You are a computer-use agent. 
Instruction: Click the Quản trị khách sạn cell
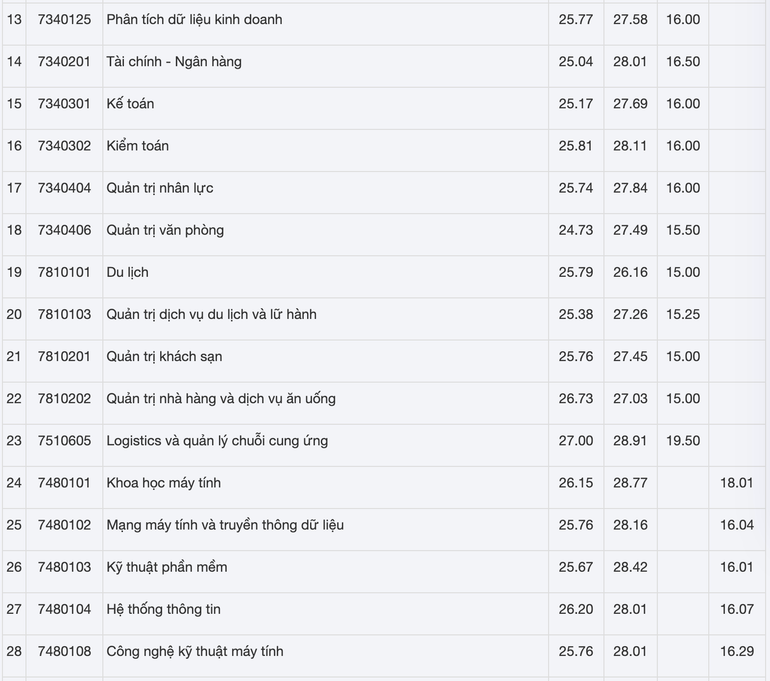164,356
